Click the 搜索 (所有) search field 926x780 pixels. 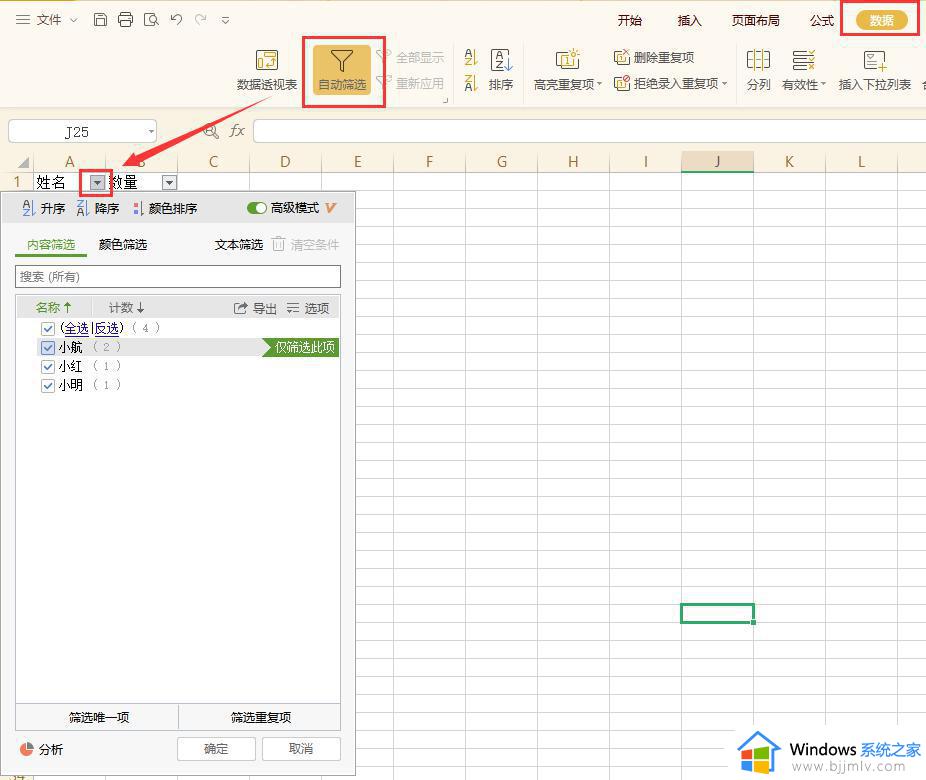(x=178, y=276)
